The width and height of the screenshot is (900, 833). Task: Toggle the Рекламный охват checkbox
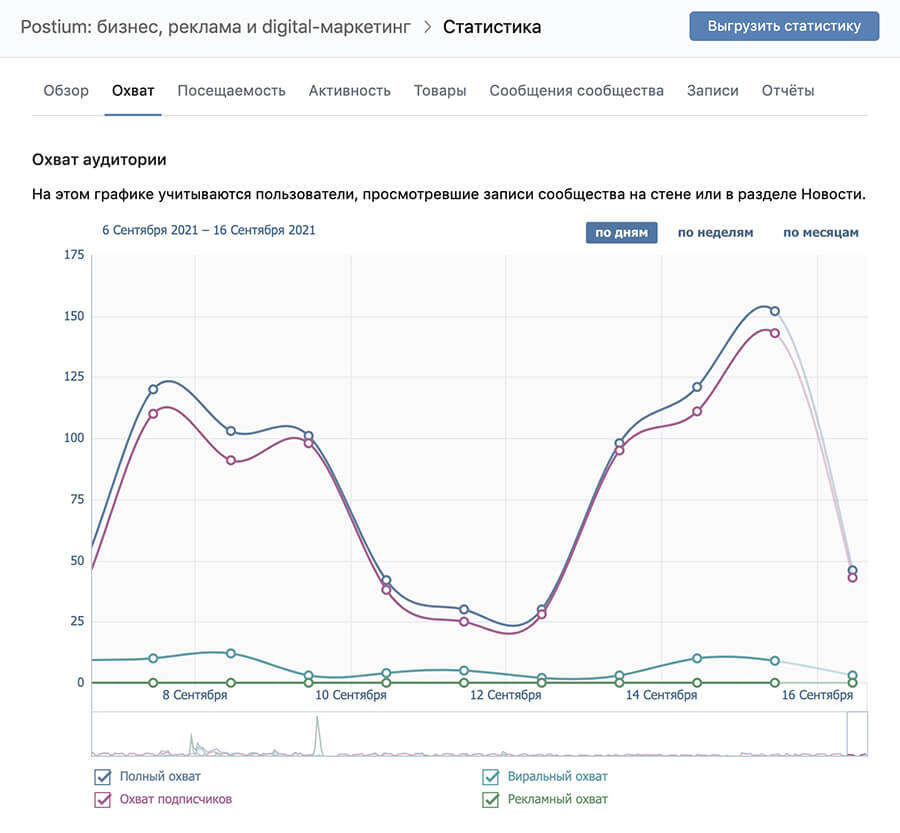(x=491, y=799)
